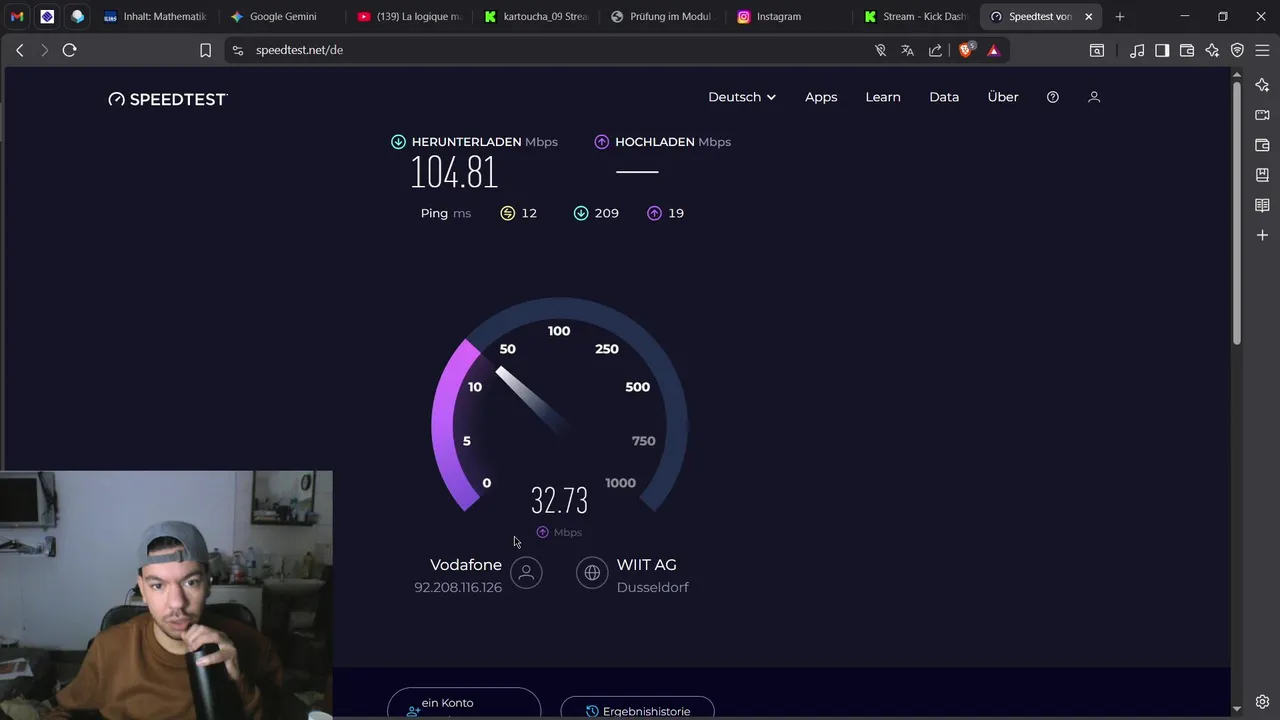Click Leo AI icon in right sidebar
This screenshot has height=720, width=1280.
point(1262,85)
